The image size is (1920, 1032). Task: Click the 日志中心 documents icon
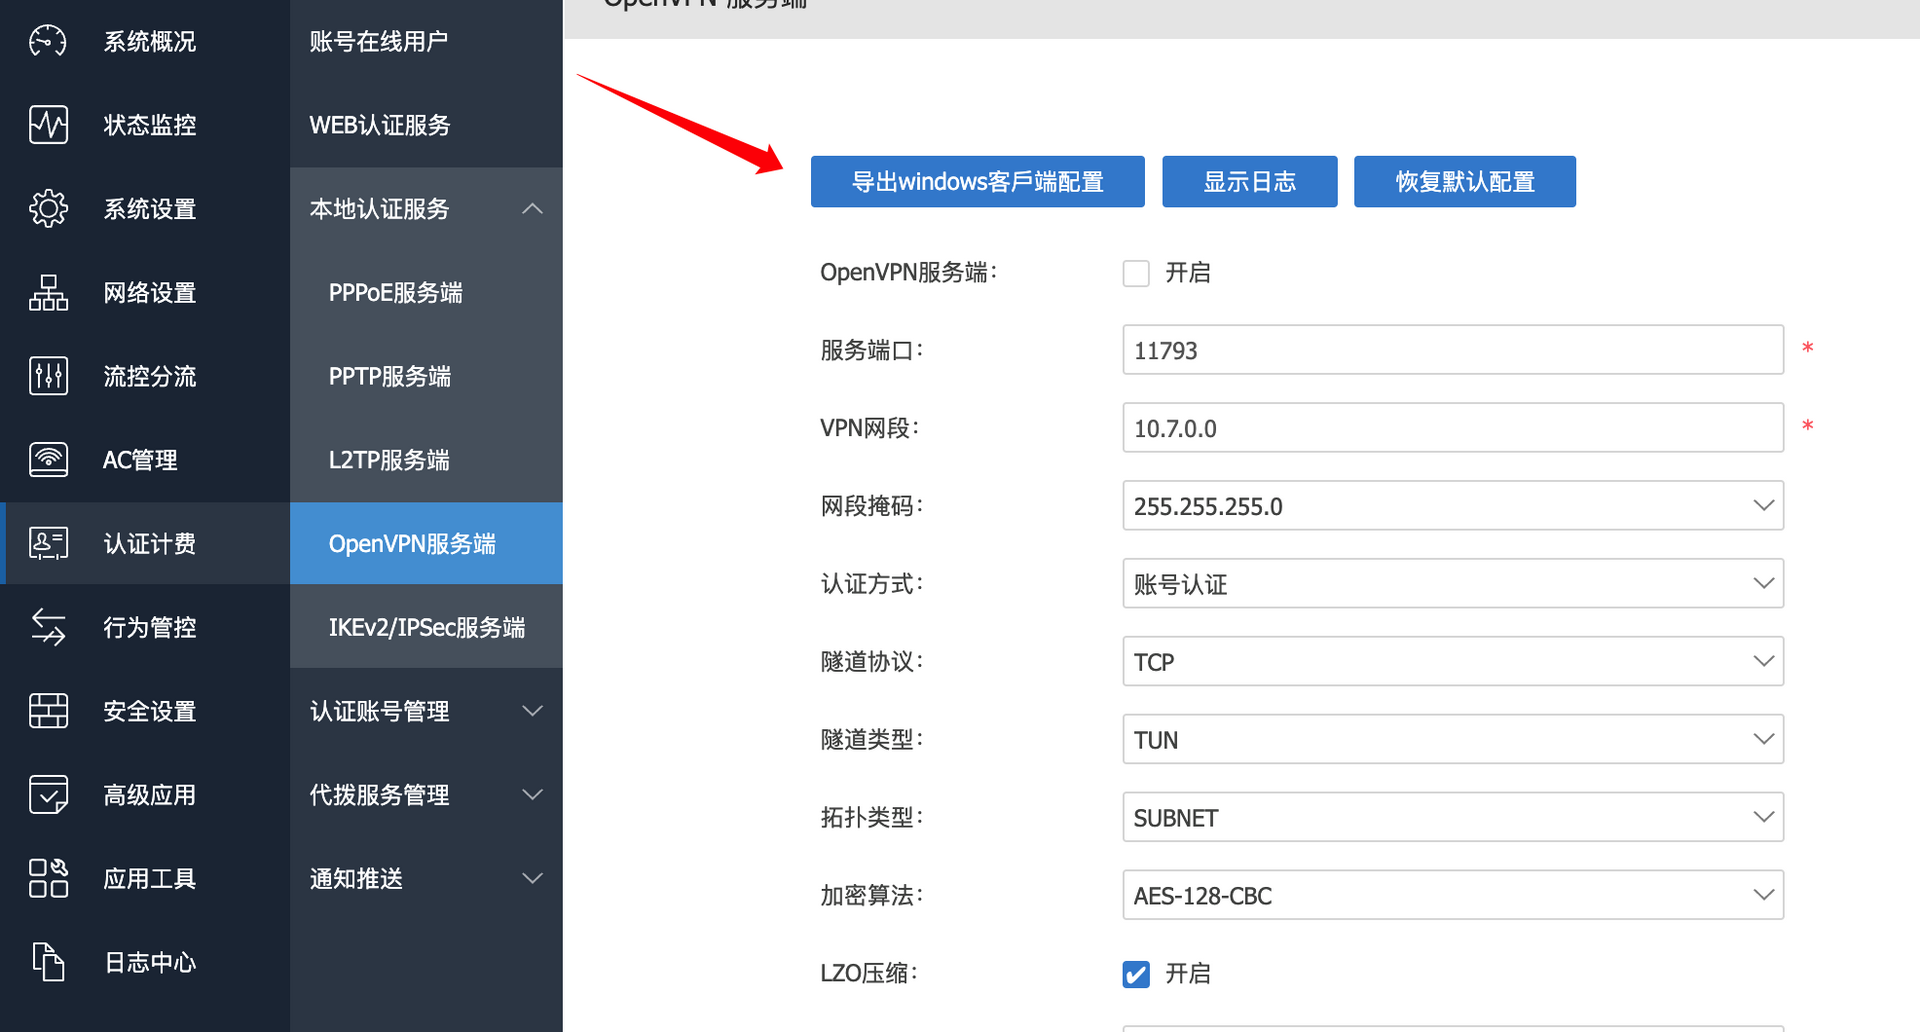[48, 962]
